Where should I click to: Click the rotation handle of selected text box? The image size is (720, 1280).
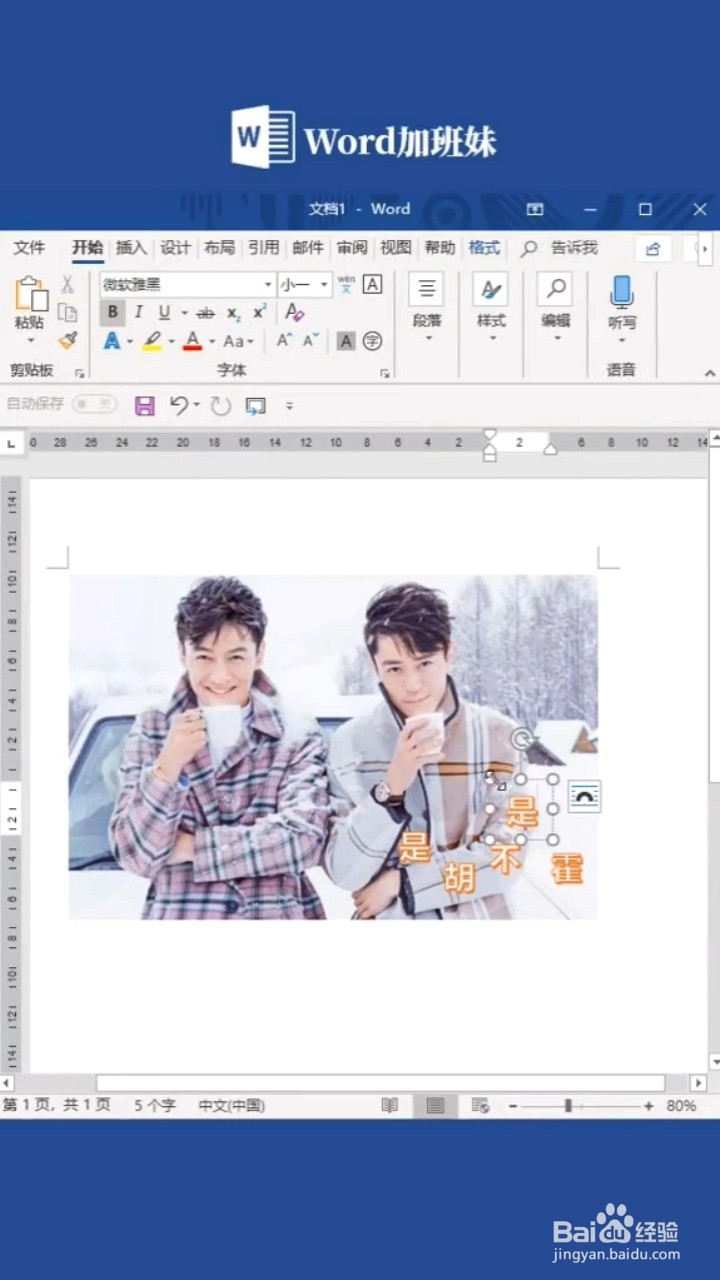point(521,739)
